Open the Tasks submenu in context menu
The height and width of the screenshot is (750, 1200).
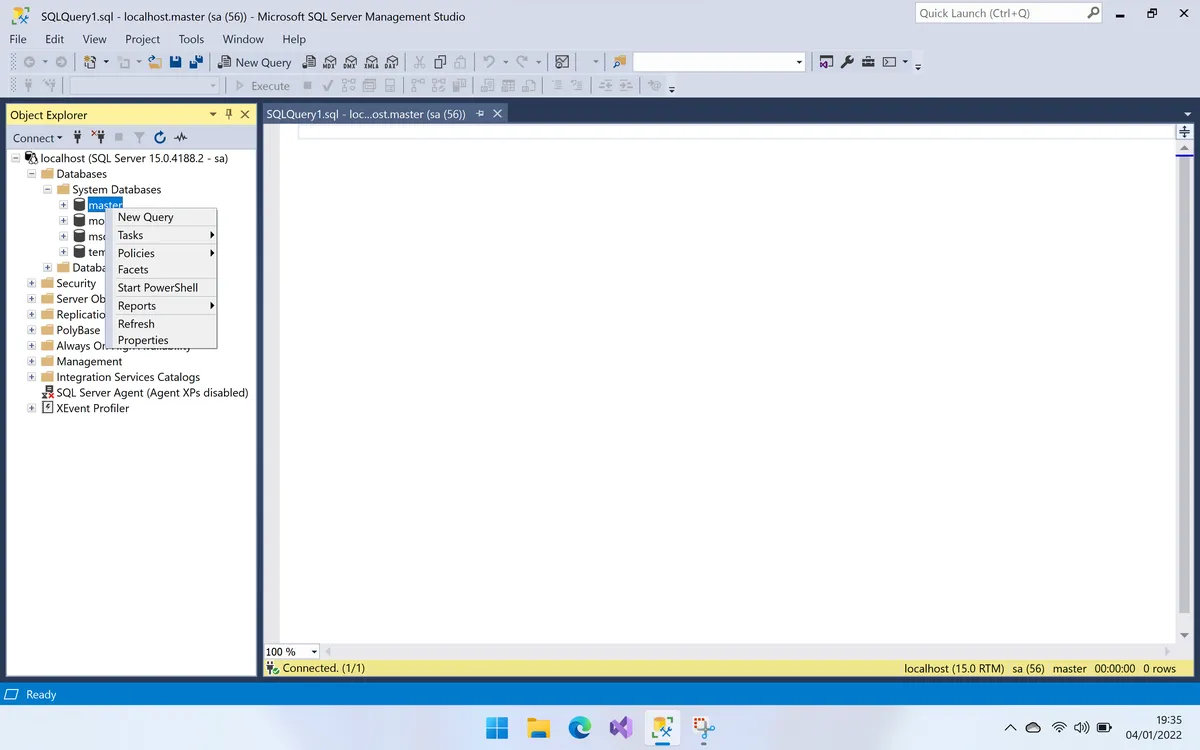coord(161,235)
